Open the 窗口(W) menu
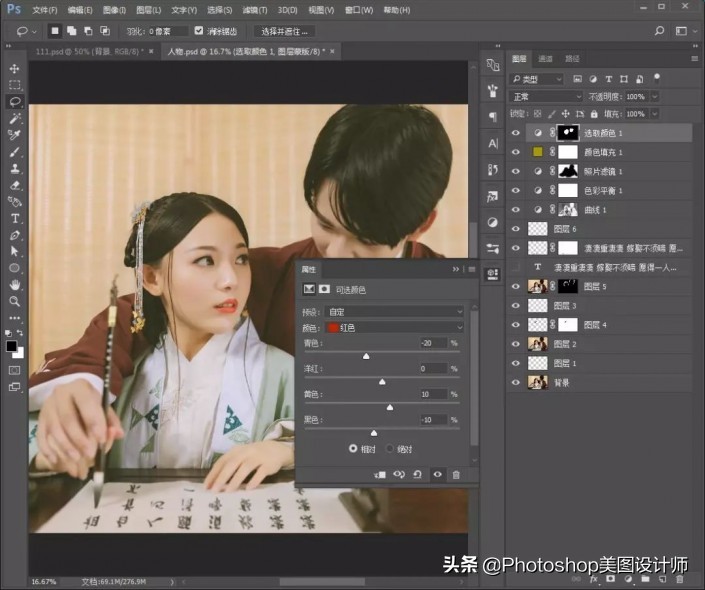Viewport: 705px width, 590px height. click(359, 10)
